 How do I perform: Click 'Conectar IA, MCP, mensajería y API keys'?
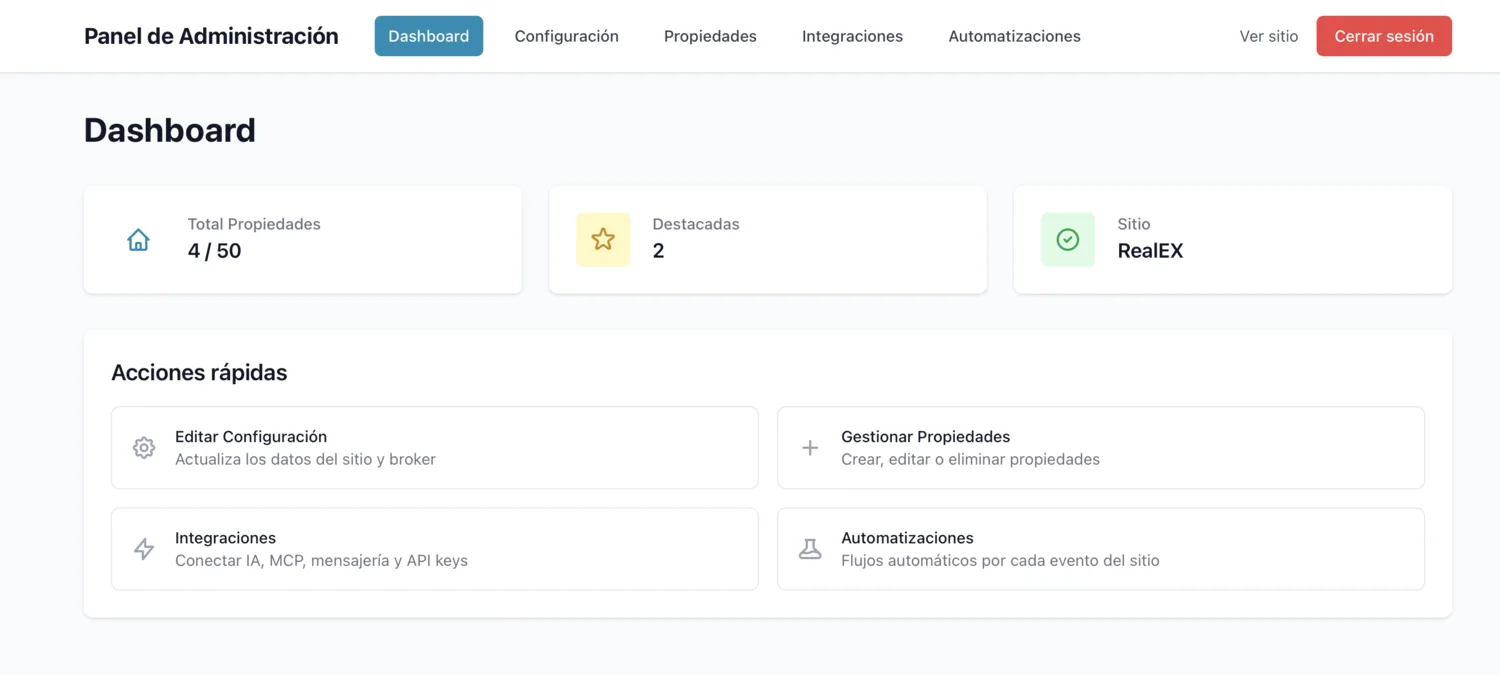[321, 561]
